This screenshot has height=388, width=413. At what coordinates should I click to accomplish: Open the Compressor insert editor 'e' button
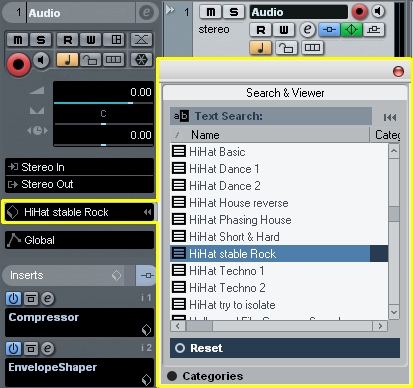pyautogui.click(x=47, y=299)
